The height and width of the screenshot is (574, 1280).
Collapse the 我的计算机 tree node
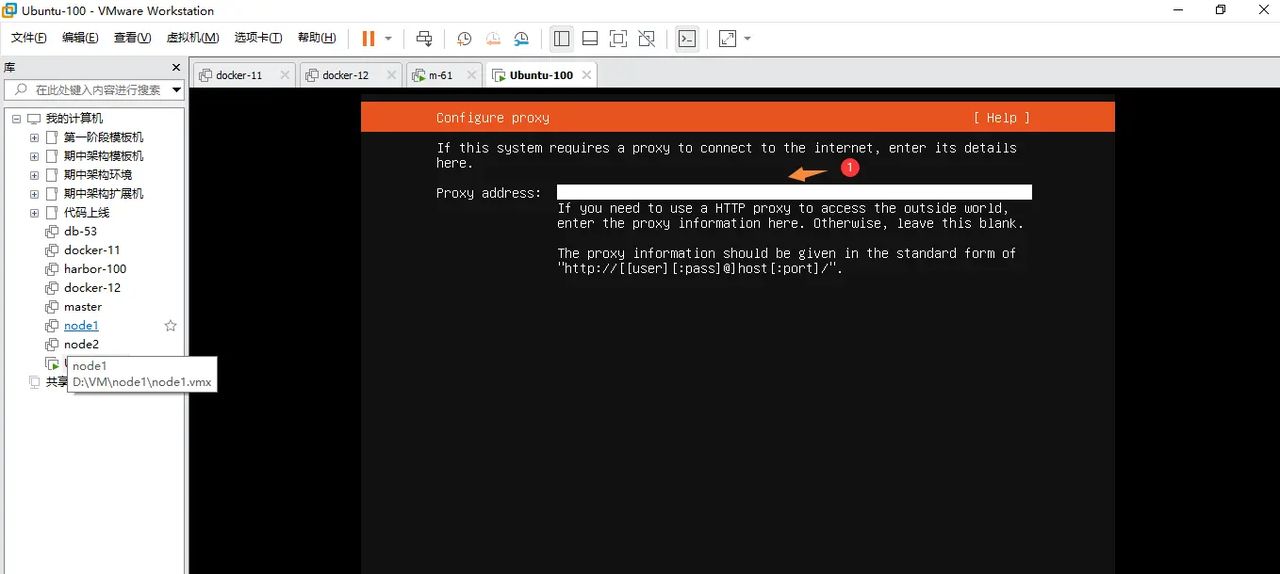16,118
